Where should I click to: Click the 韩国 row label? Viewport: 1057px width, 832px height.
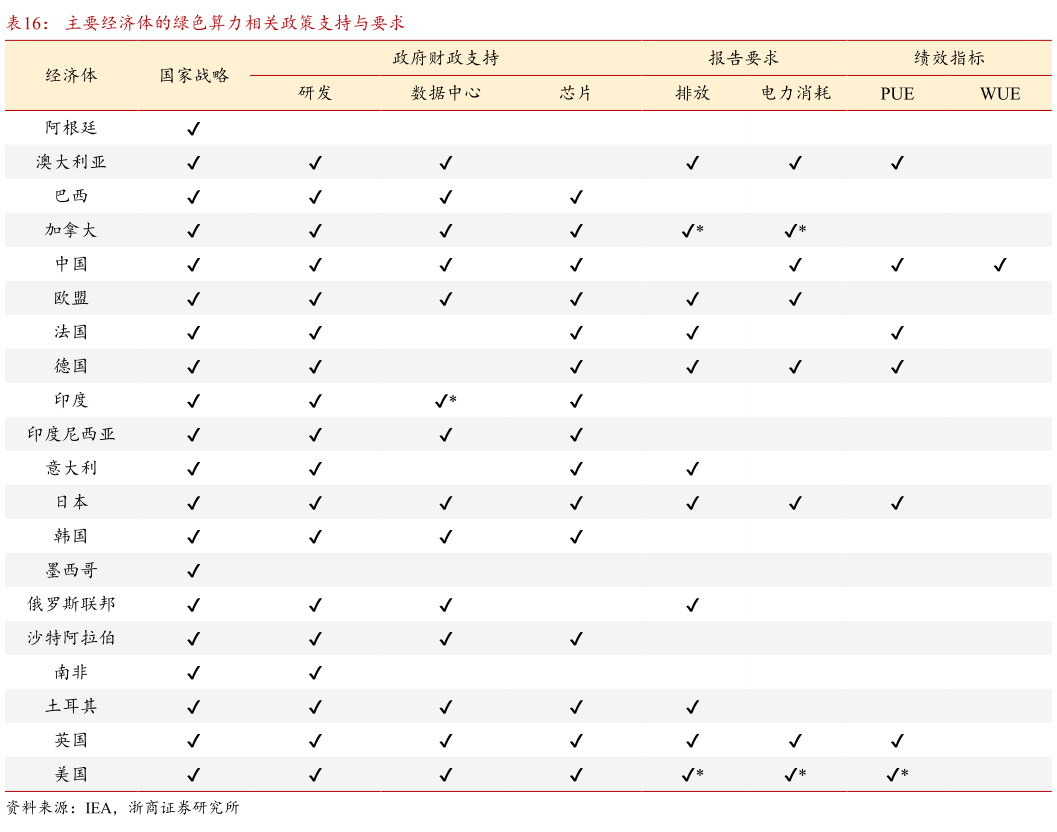[x=71, y=536]
